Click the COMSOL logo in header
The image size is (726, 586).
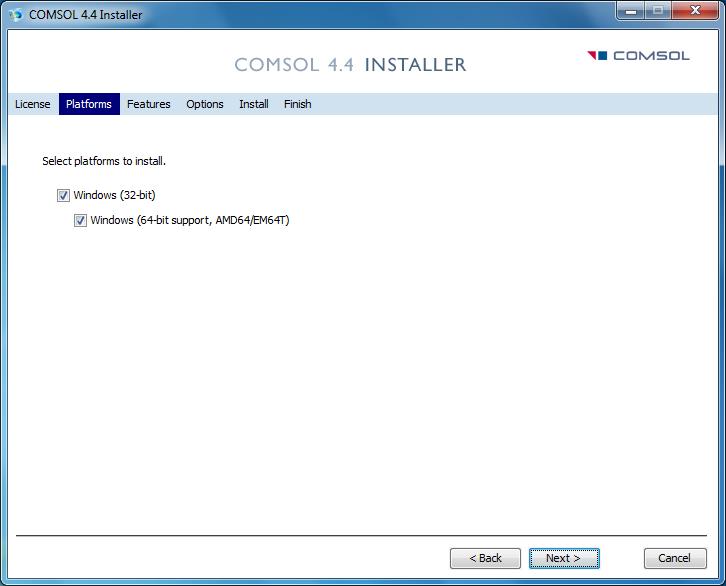pos(638,56)
